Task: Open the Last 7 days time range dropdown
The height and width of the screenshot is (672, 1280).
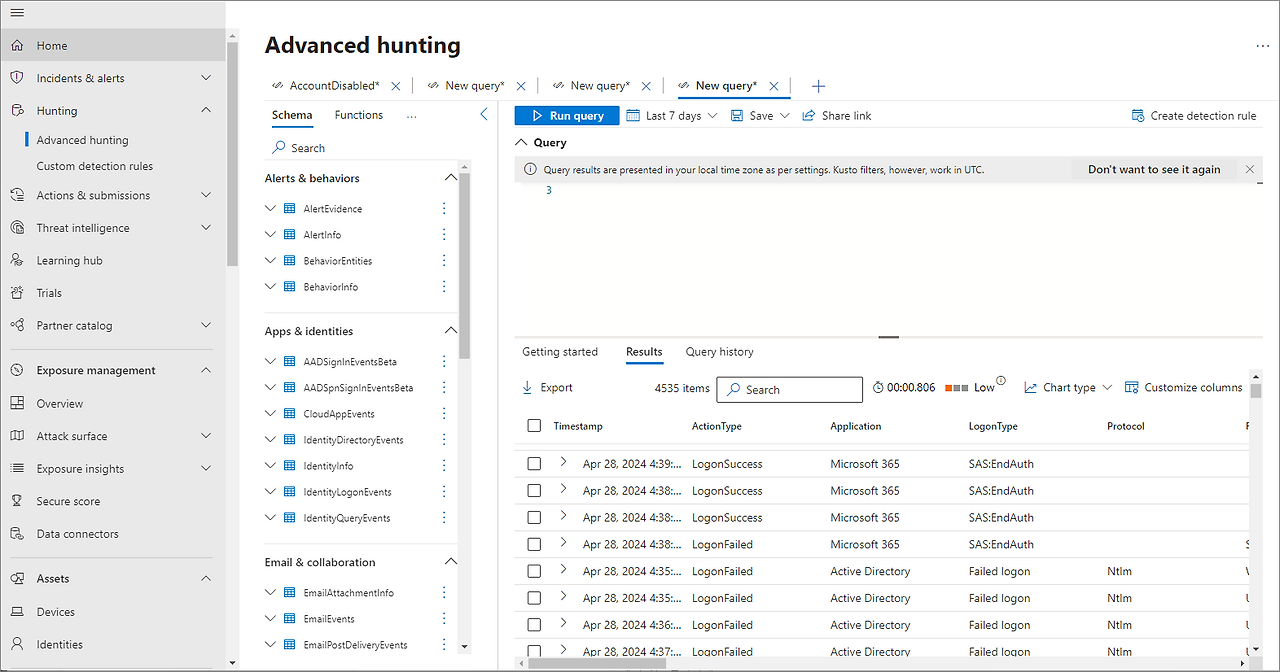Action: [x=671, y=115]
